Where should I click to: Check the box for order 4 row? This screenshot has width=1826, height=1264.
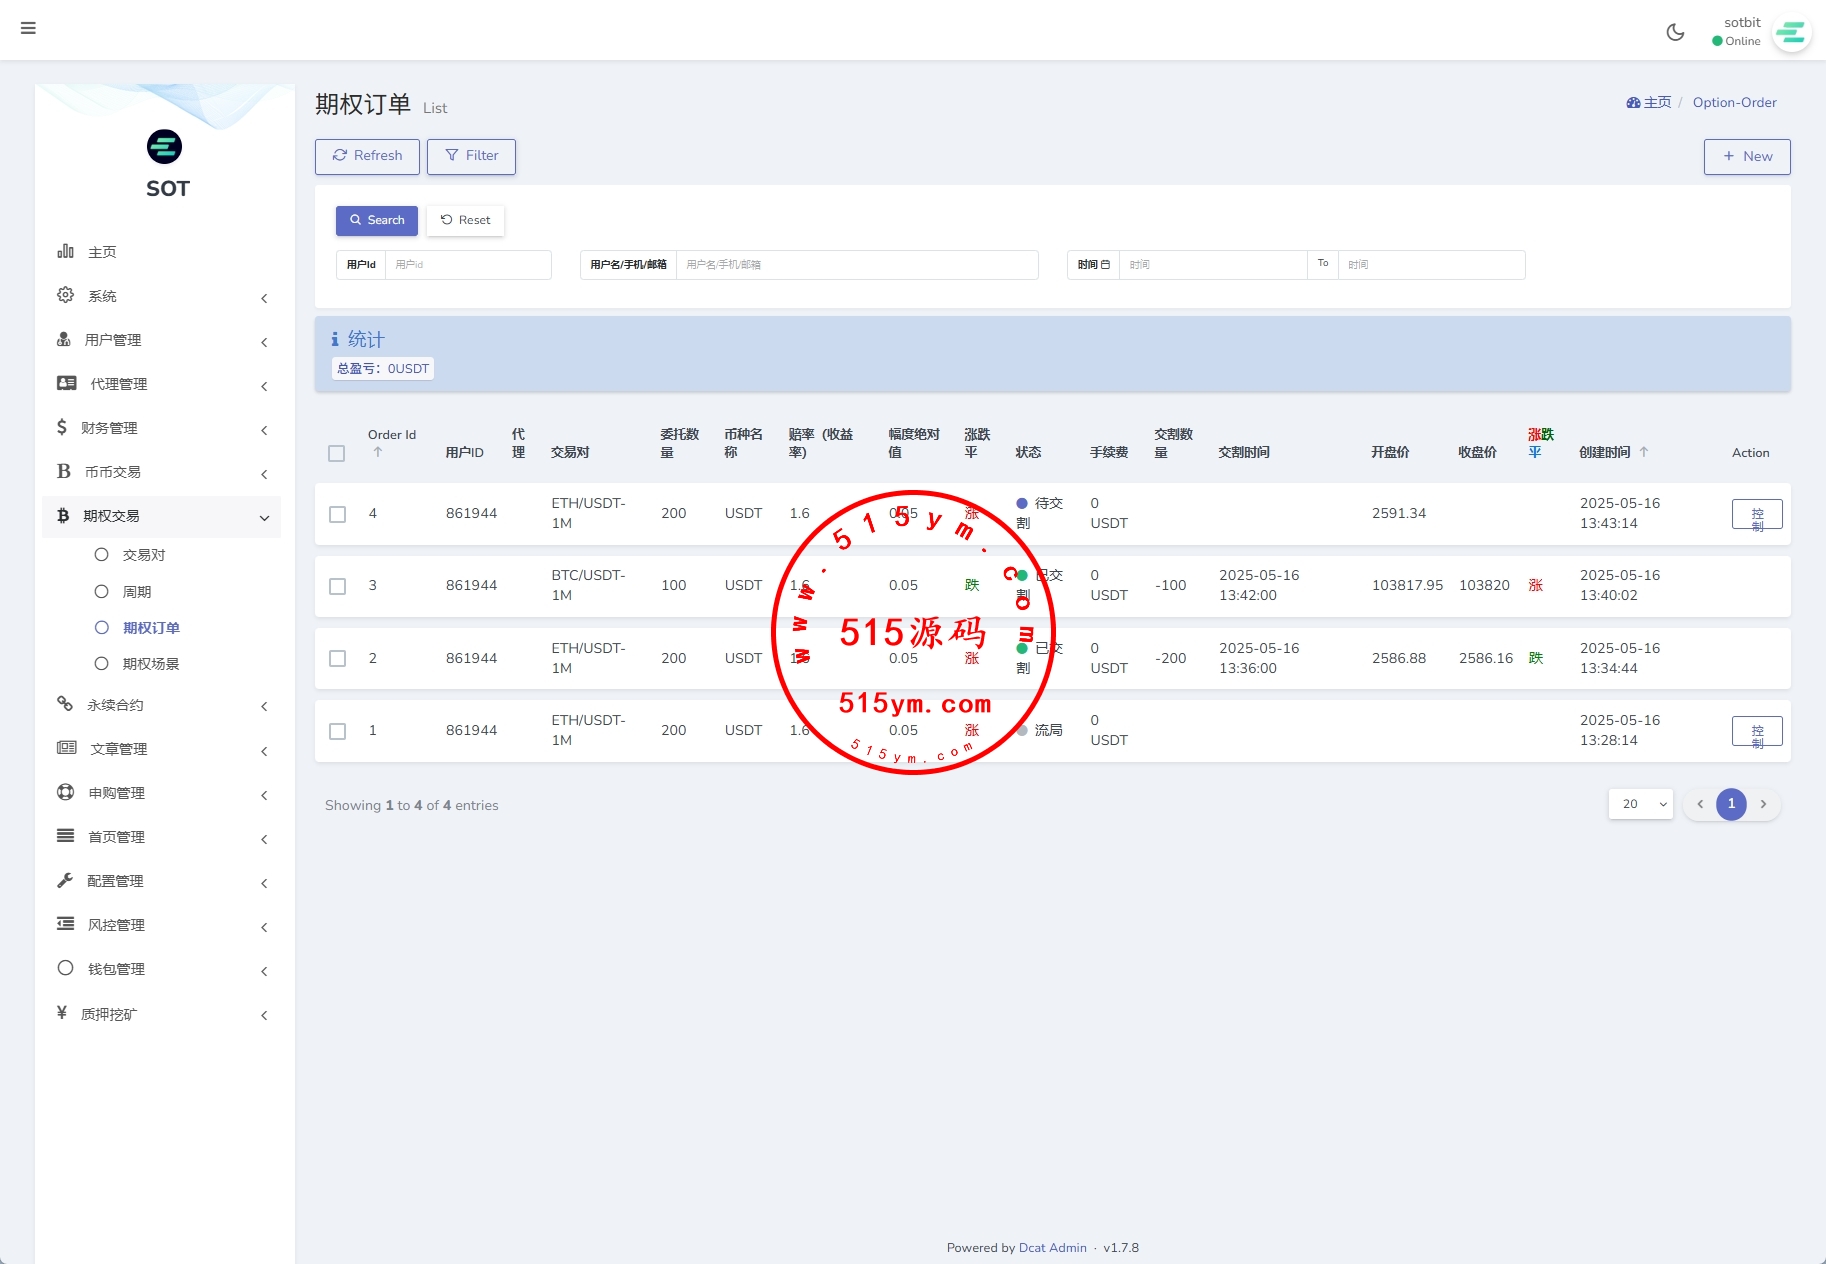coord(338,514)
